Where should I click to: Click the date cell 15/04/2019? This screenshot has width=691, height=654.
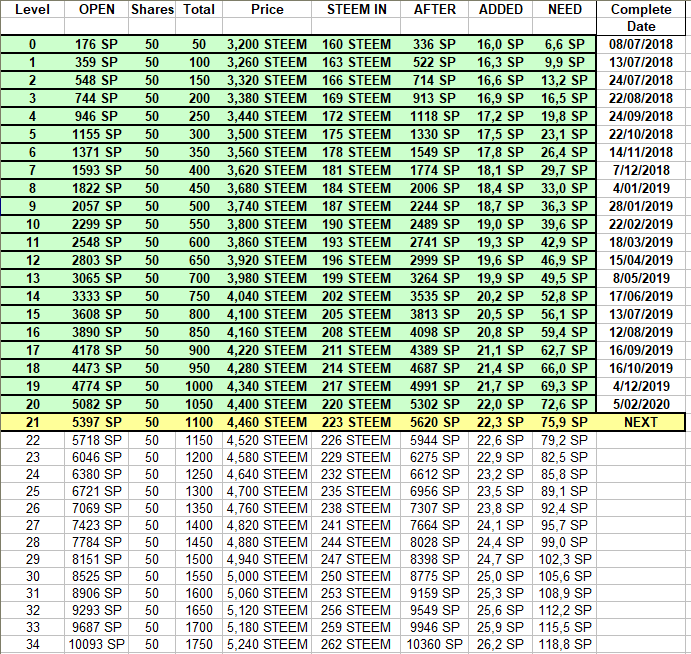[641, 260]
